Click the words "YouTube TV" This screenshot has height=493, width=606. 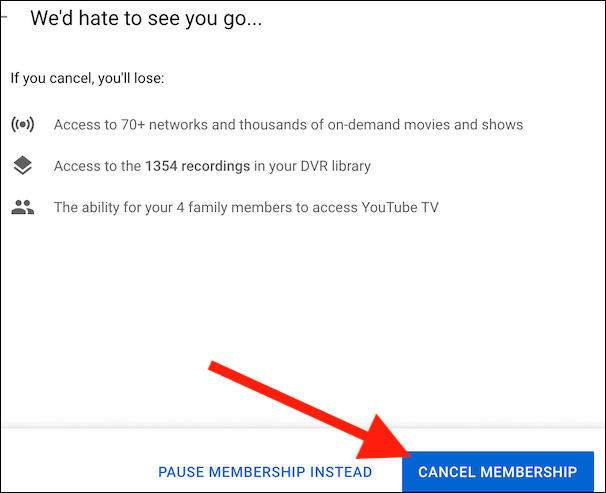pos(400,207)
